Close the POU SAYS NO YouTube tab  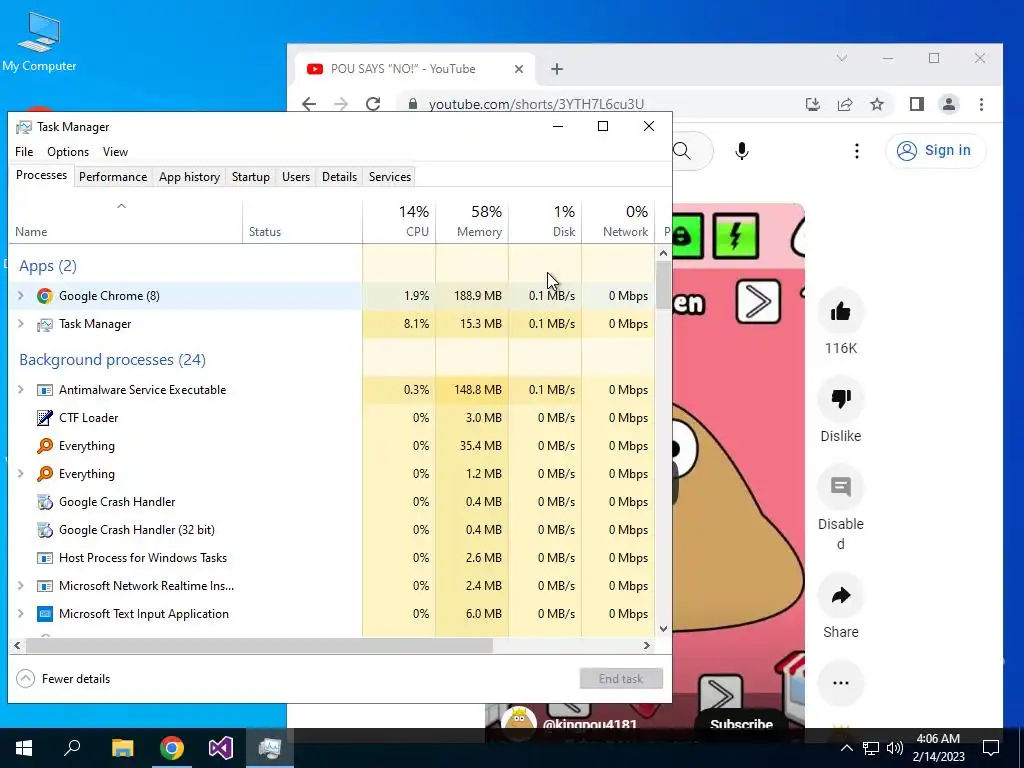(x=519, y=69)
